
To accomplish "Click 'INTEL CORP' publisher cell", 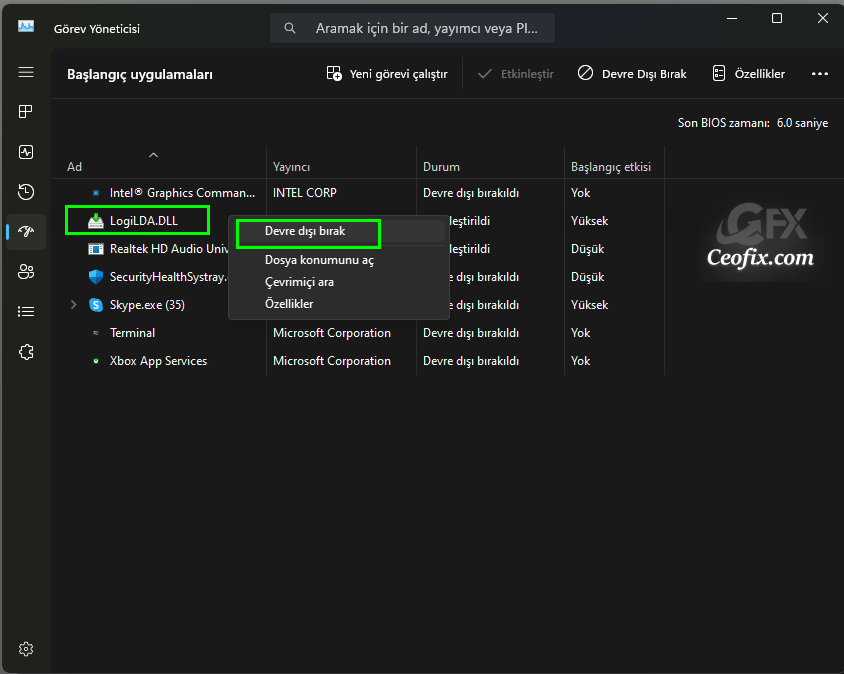I will 305,193.
